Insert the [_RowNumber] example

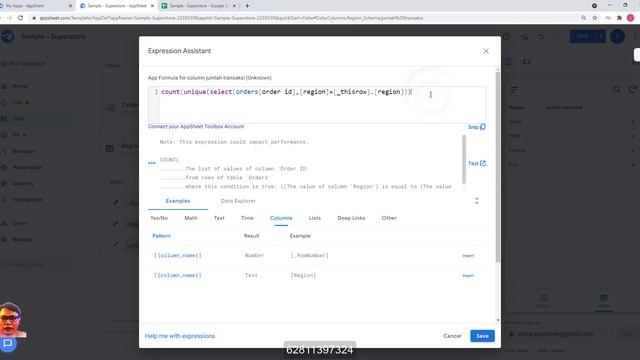pyautogui.click(x=468, y=256)
